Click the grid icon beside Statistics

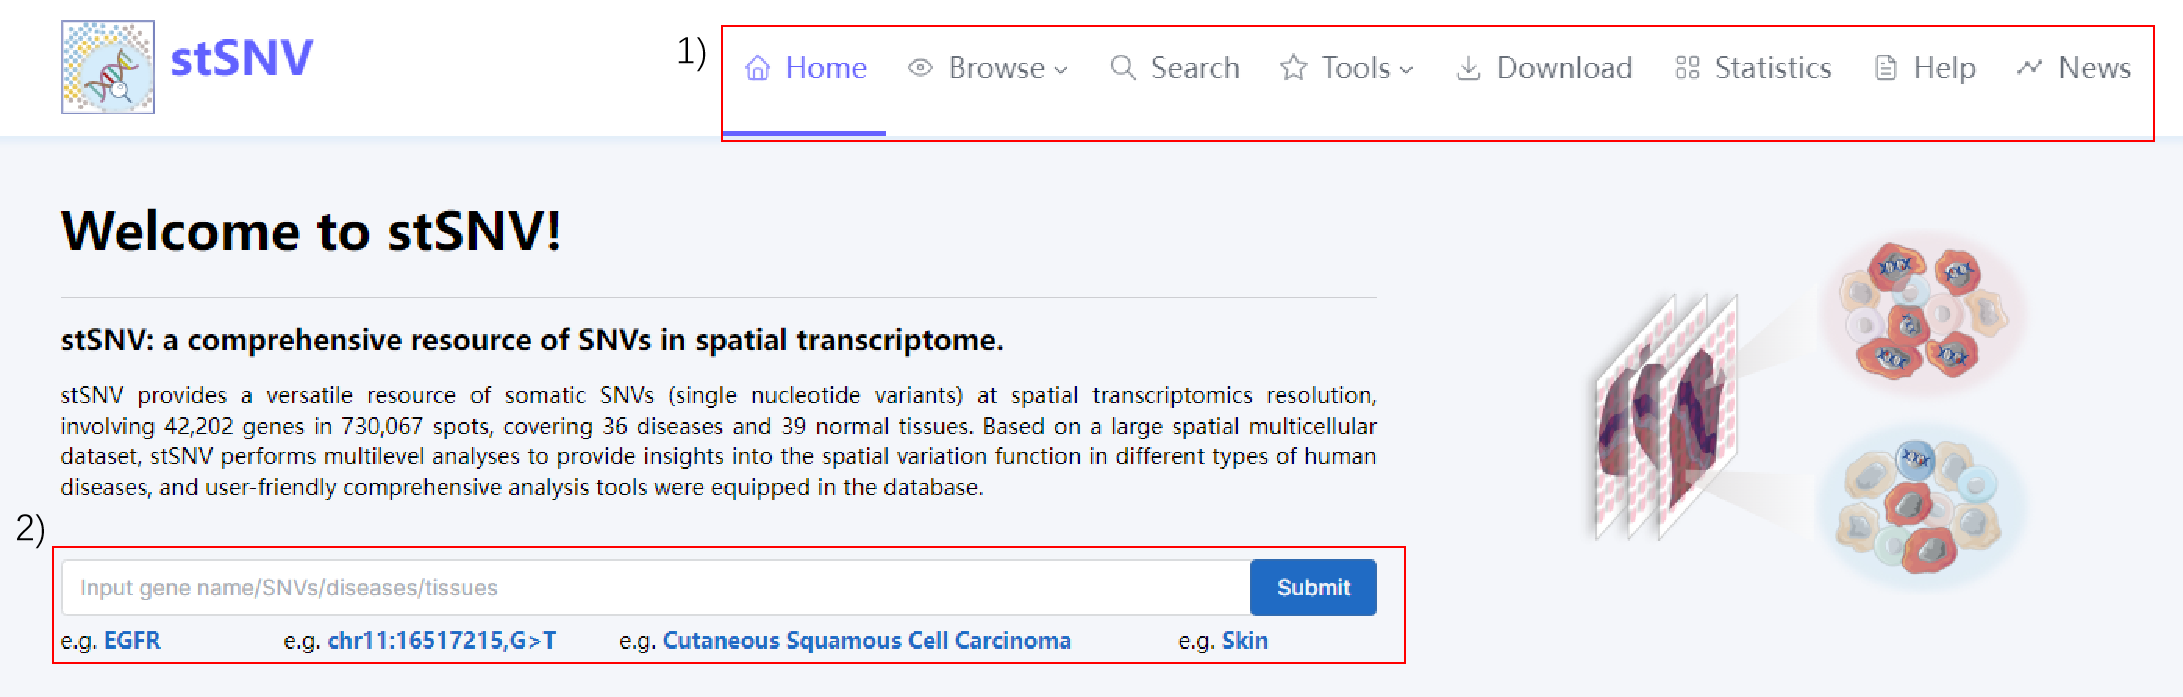tap(1687, 68)
